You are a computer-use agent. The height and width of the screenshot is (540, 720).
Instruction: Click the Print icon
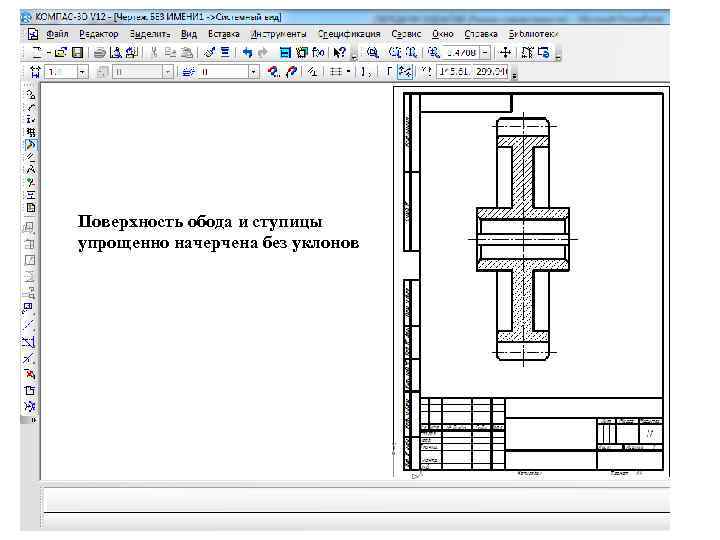tap(100, 53)
